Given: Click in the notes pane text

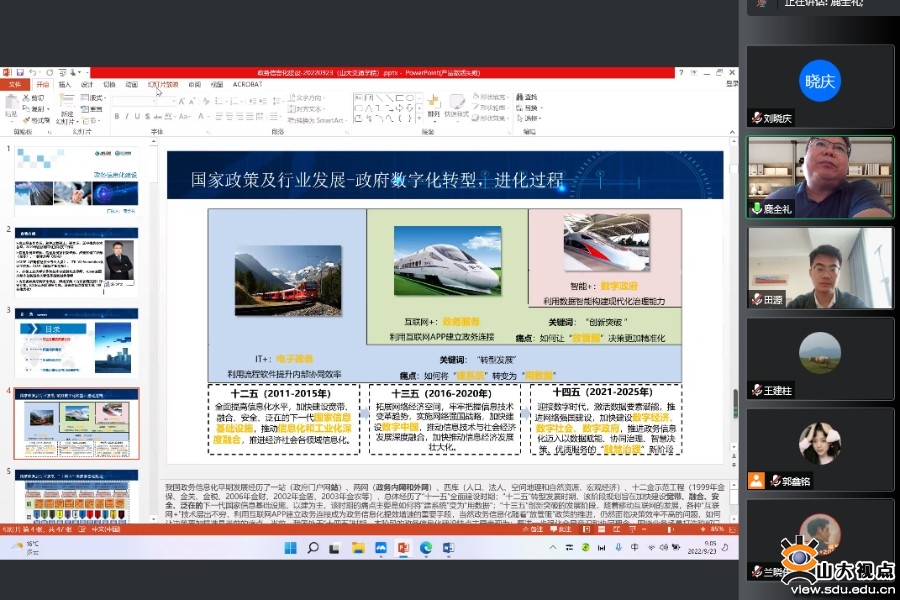Looking at the screenshot, I should click(x=445, y=501).
